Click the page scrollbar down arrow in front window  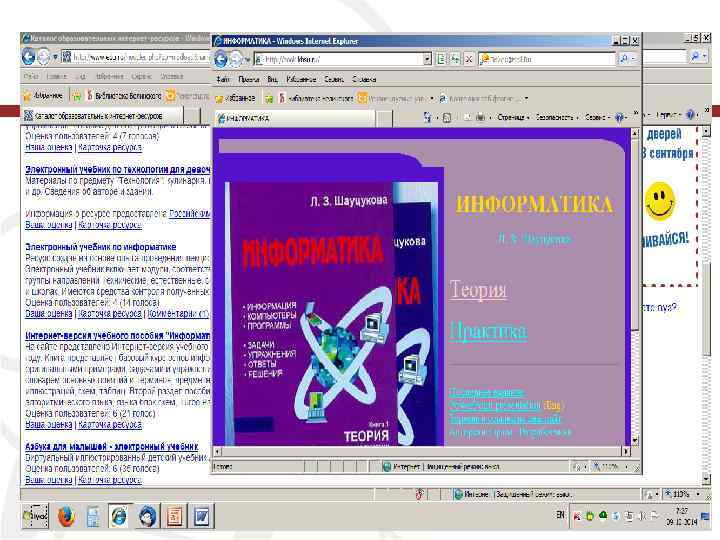[x=635, y=441]
